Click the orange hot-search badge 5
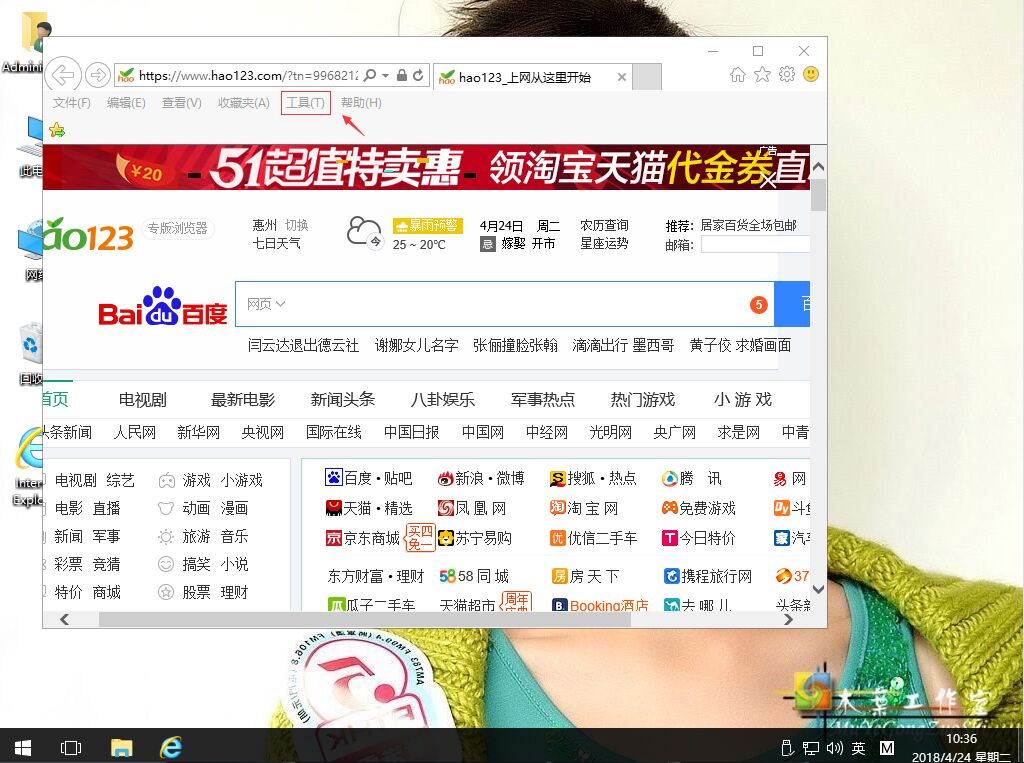 coord(758,304)
